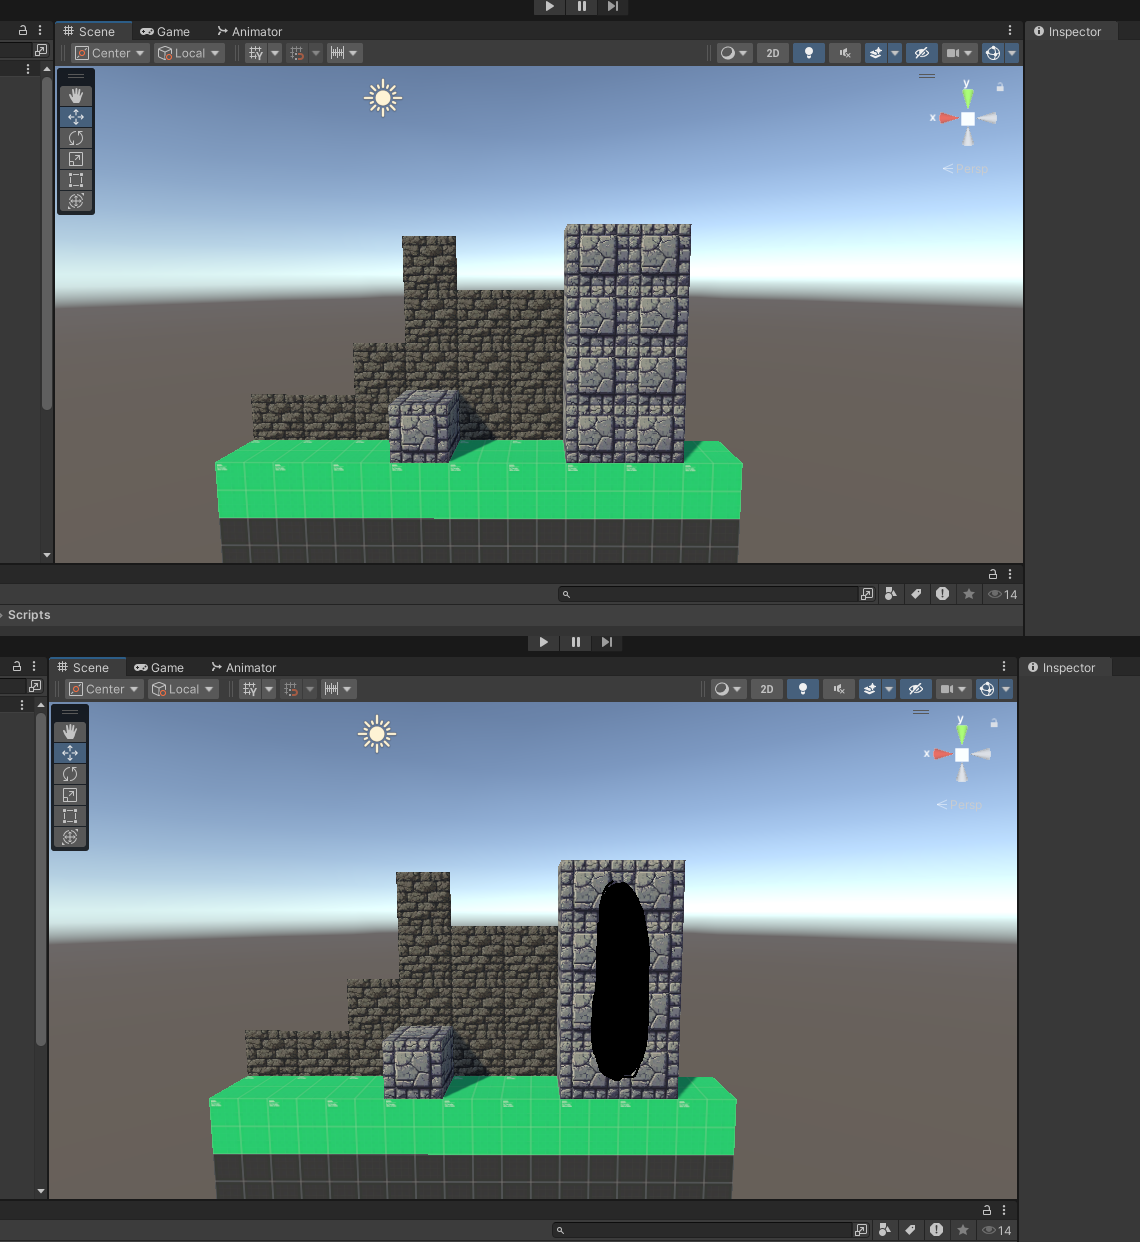1140x1242 pixels.
Task: Click the lower Project panel search field
Action: (702, 1230)
